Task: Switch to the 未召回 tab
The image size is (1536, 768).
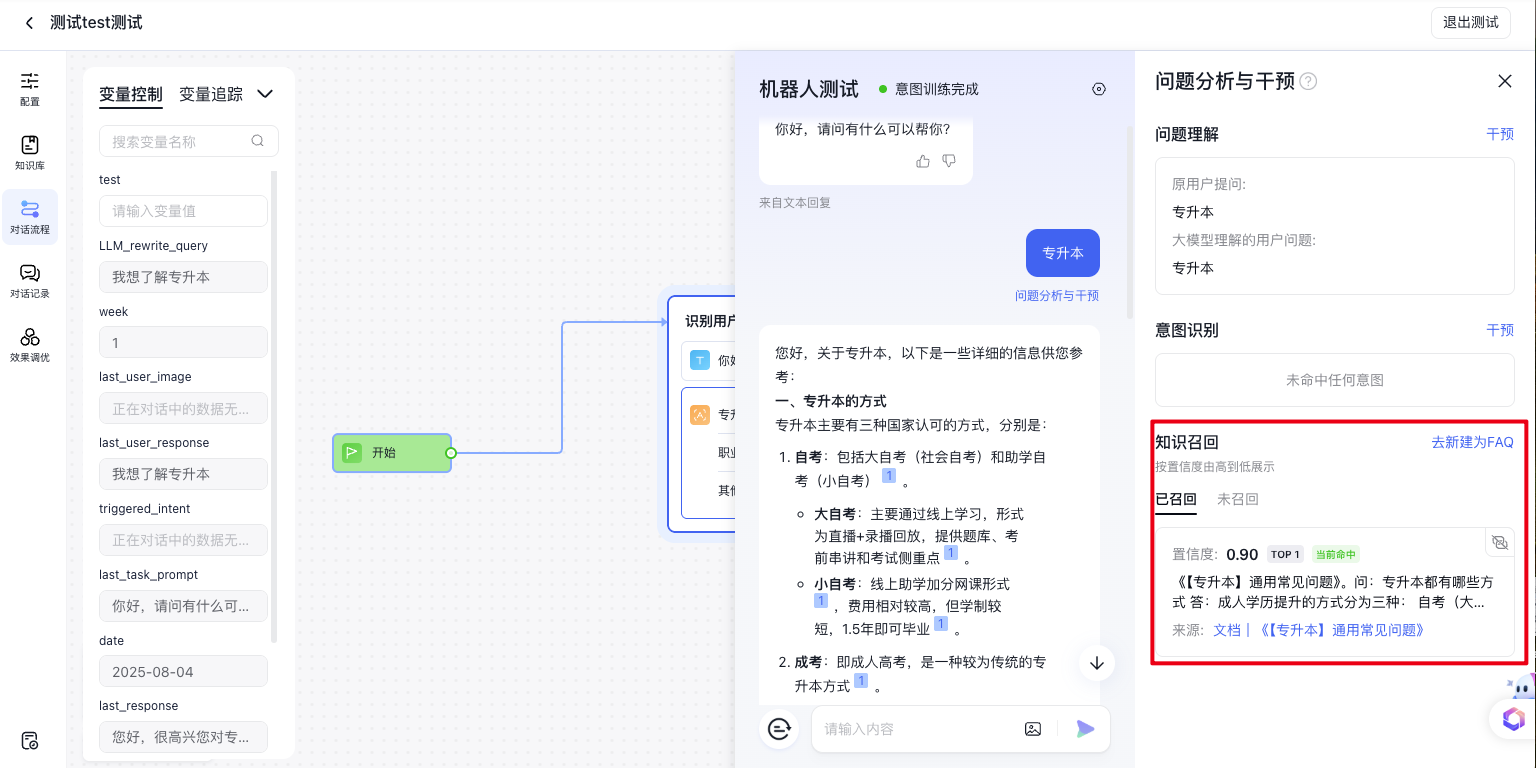Action: tap(1237, 499)
